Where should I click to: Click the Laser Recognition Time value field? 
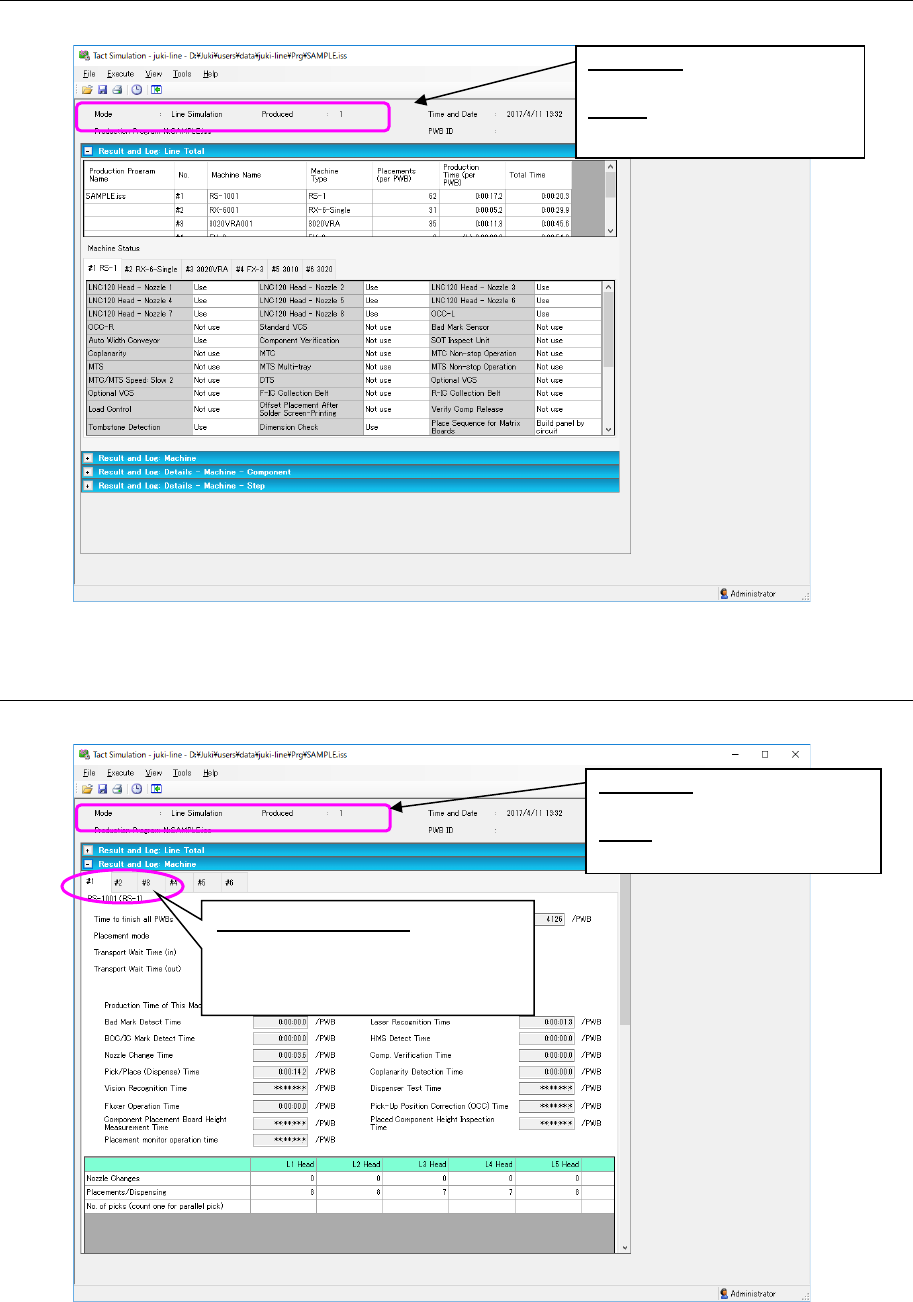pyautogui.click(x=549, y=1023)
